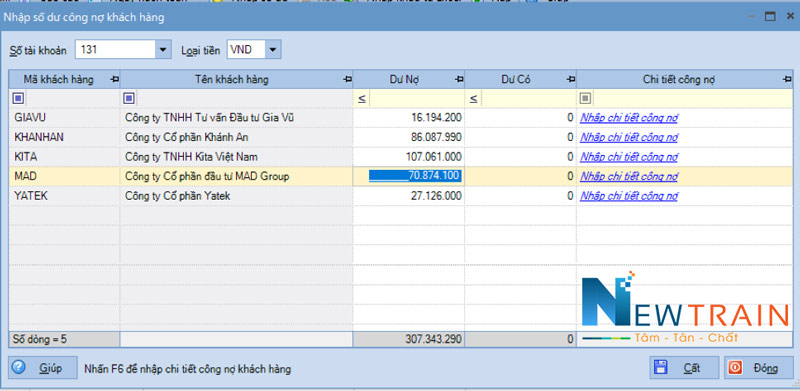Click Công ty Cổ phần Khánh An
This screenshot has width=800, height=391.
click(x=187, y=137)
